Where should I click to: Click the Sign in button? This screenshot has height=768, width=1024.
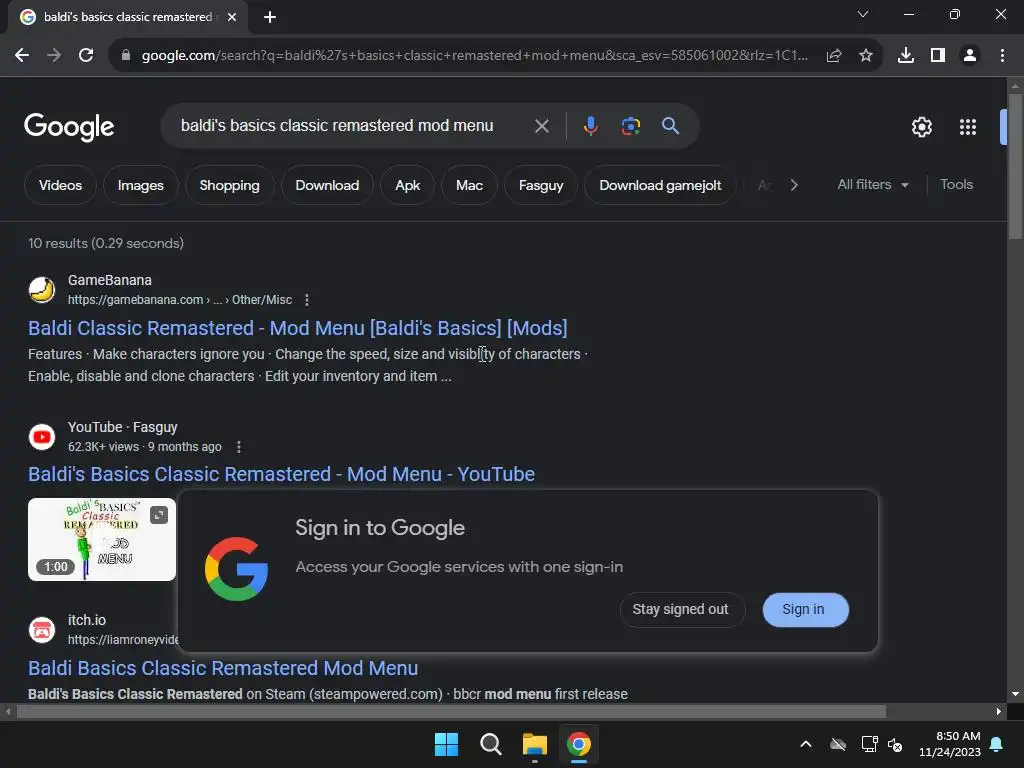(805, 610)
